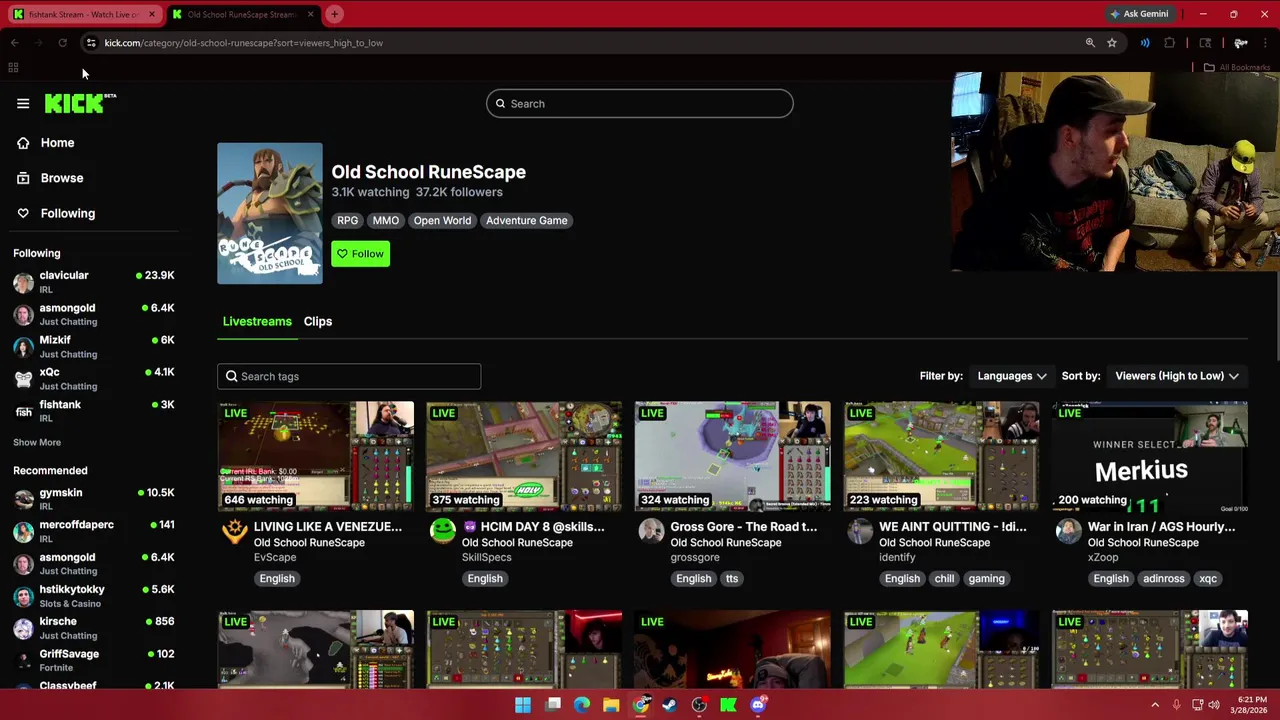Select the chill tag on identify stream
This screenshot has width=1280, height=720.
click(x=944, y=579)
